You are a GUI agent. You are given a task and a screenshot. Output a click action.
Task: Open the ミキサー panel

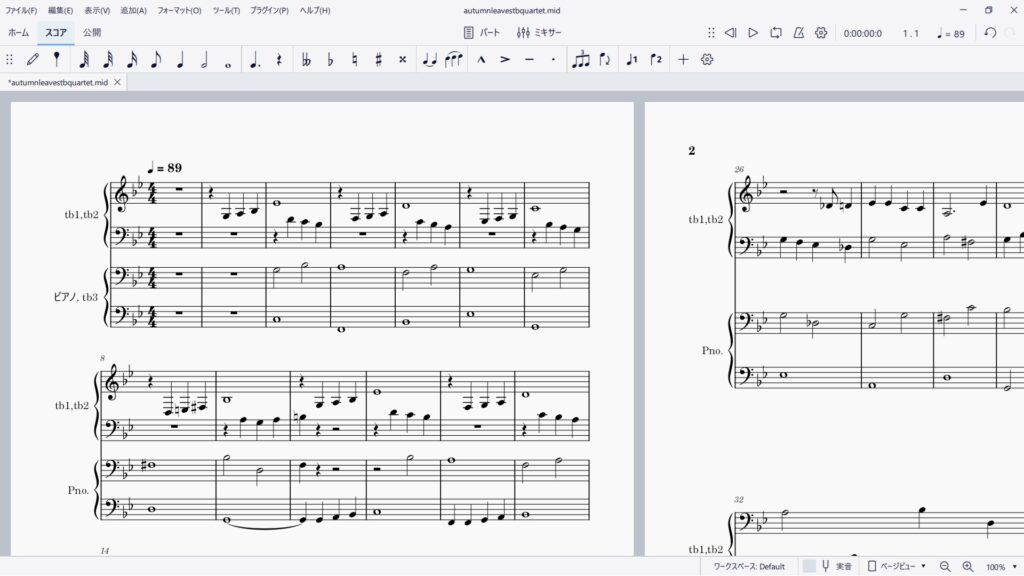pos(539,33)
